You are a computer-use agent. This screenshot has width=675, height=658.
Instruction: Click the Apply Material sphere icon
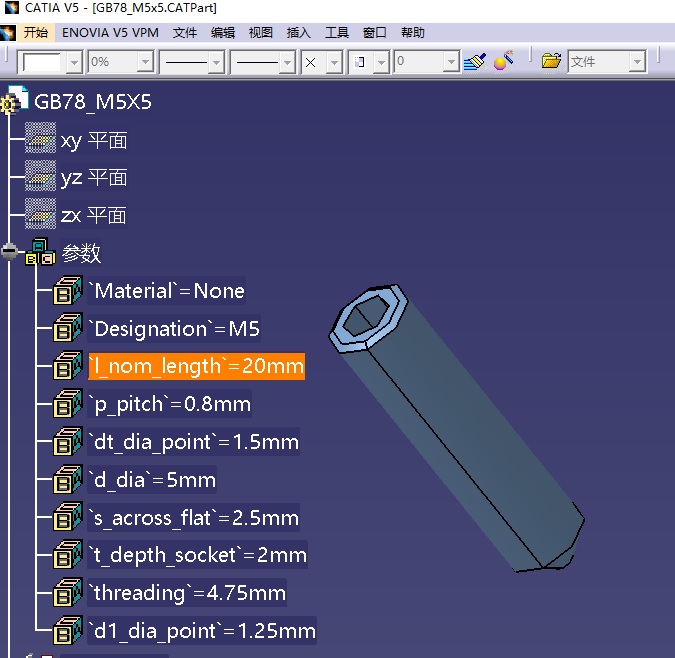[503, 61]
